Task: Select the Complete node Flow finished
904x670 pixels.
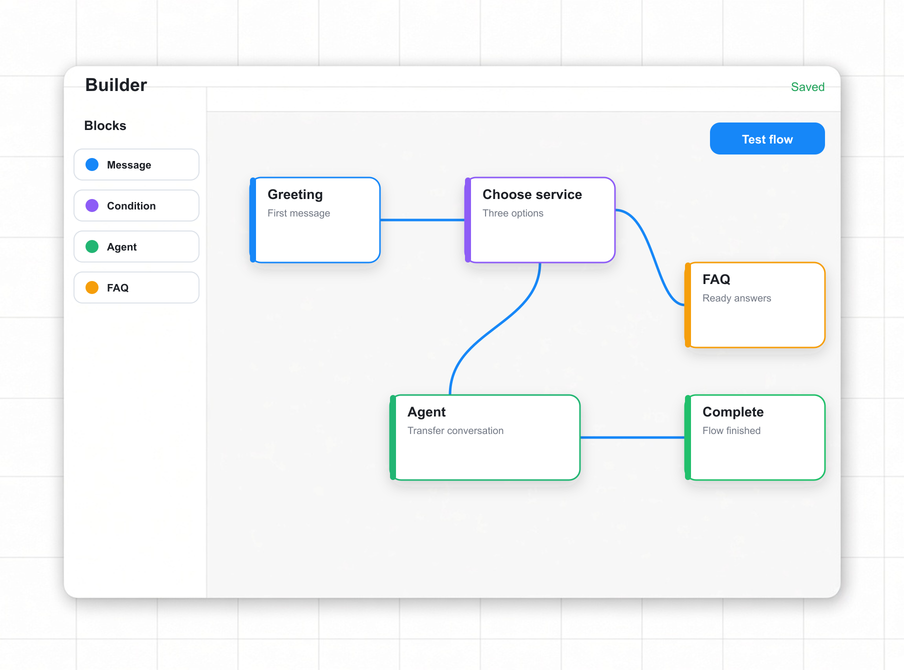Action: click(x=755, y=438)
